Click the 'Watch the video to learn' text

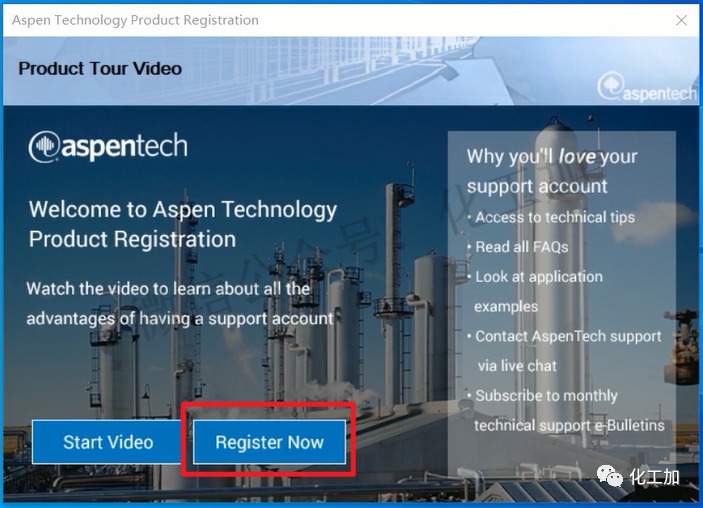pos(168,289)
